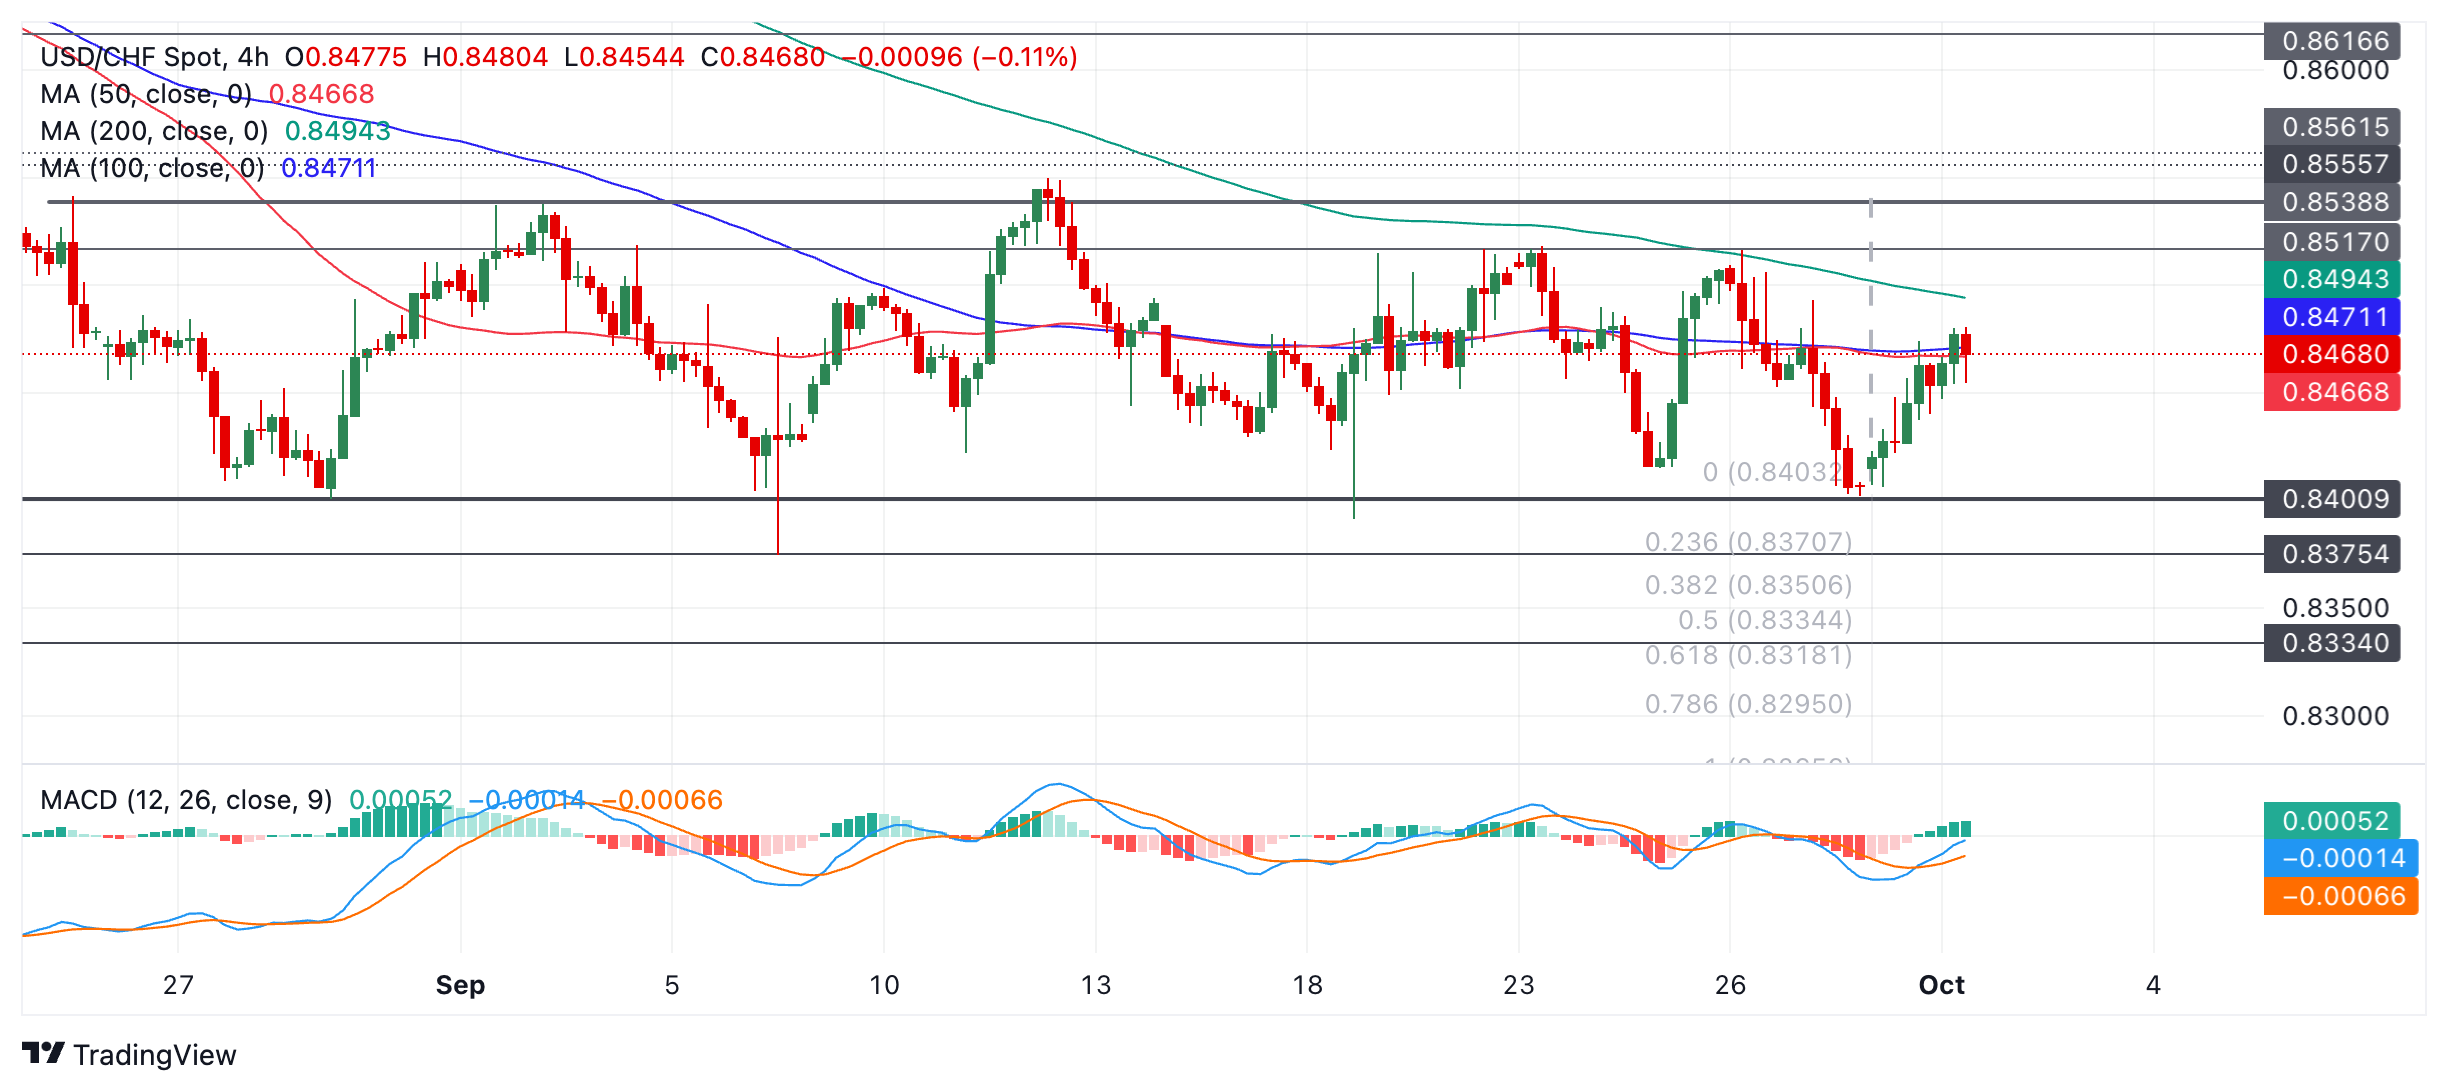Click the 0.85388 resistance level label

[x=2331, y=203]
